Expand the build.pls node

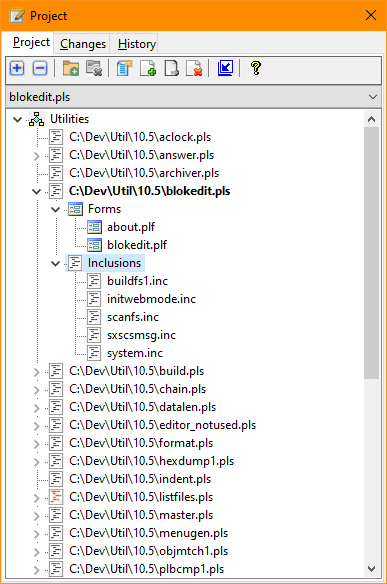click(x=37, y=372)
